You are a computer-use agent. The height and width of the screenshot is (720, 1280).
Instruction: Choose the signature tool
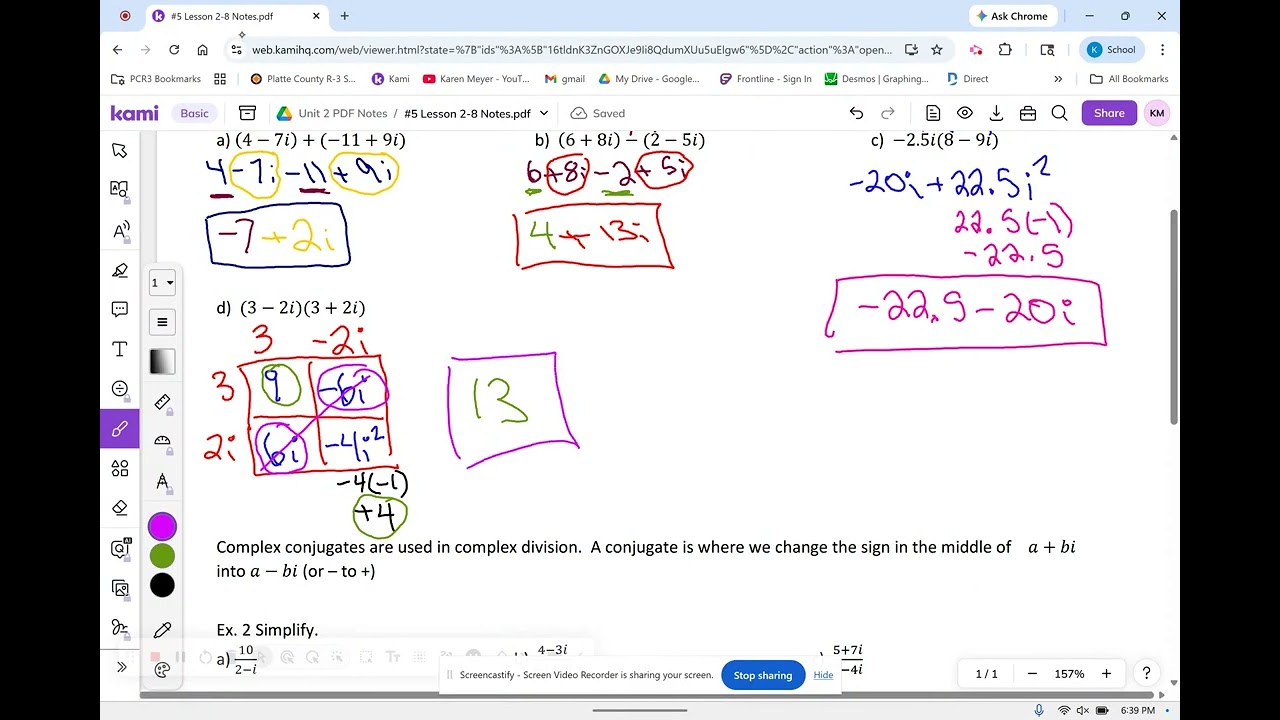[120, 628]
